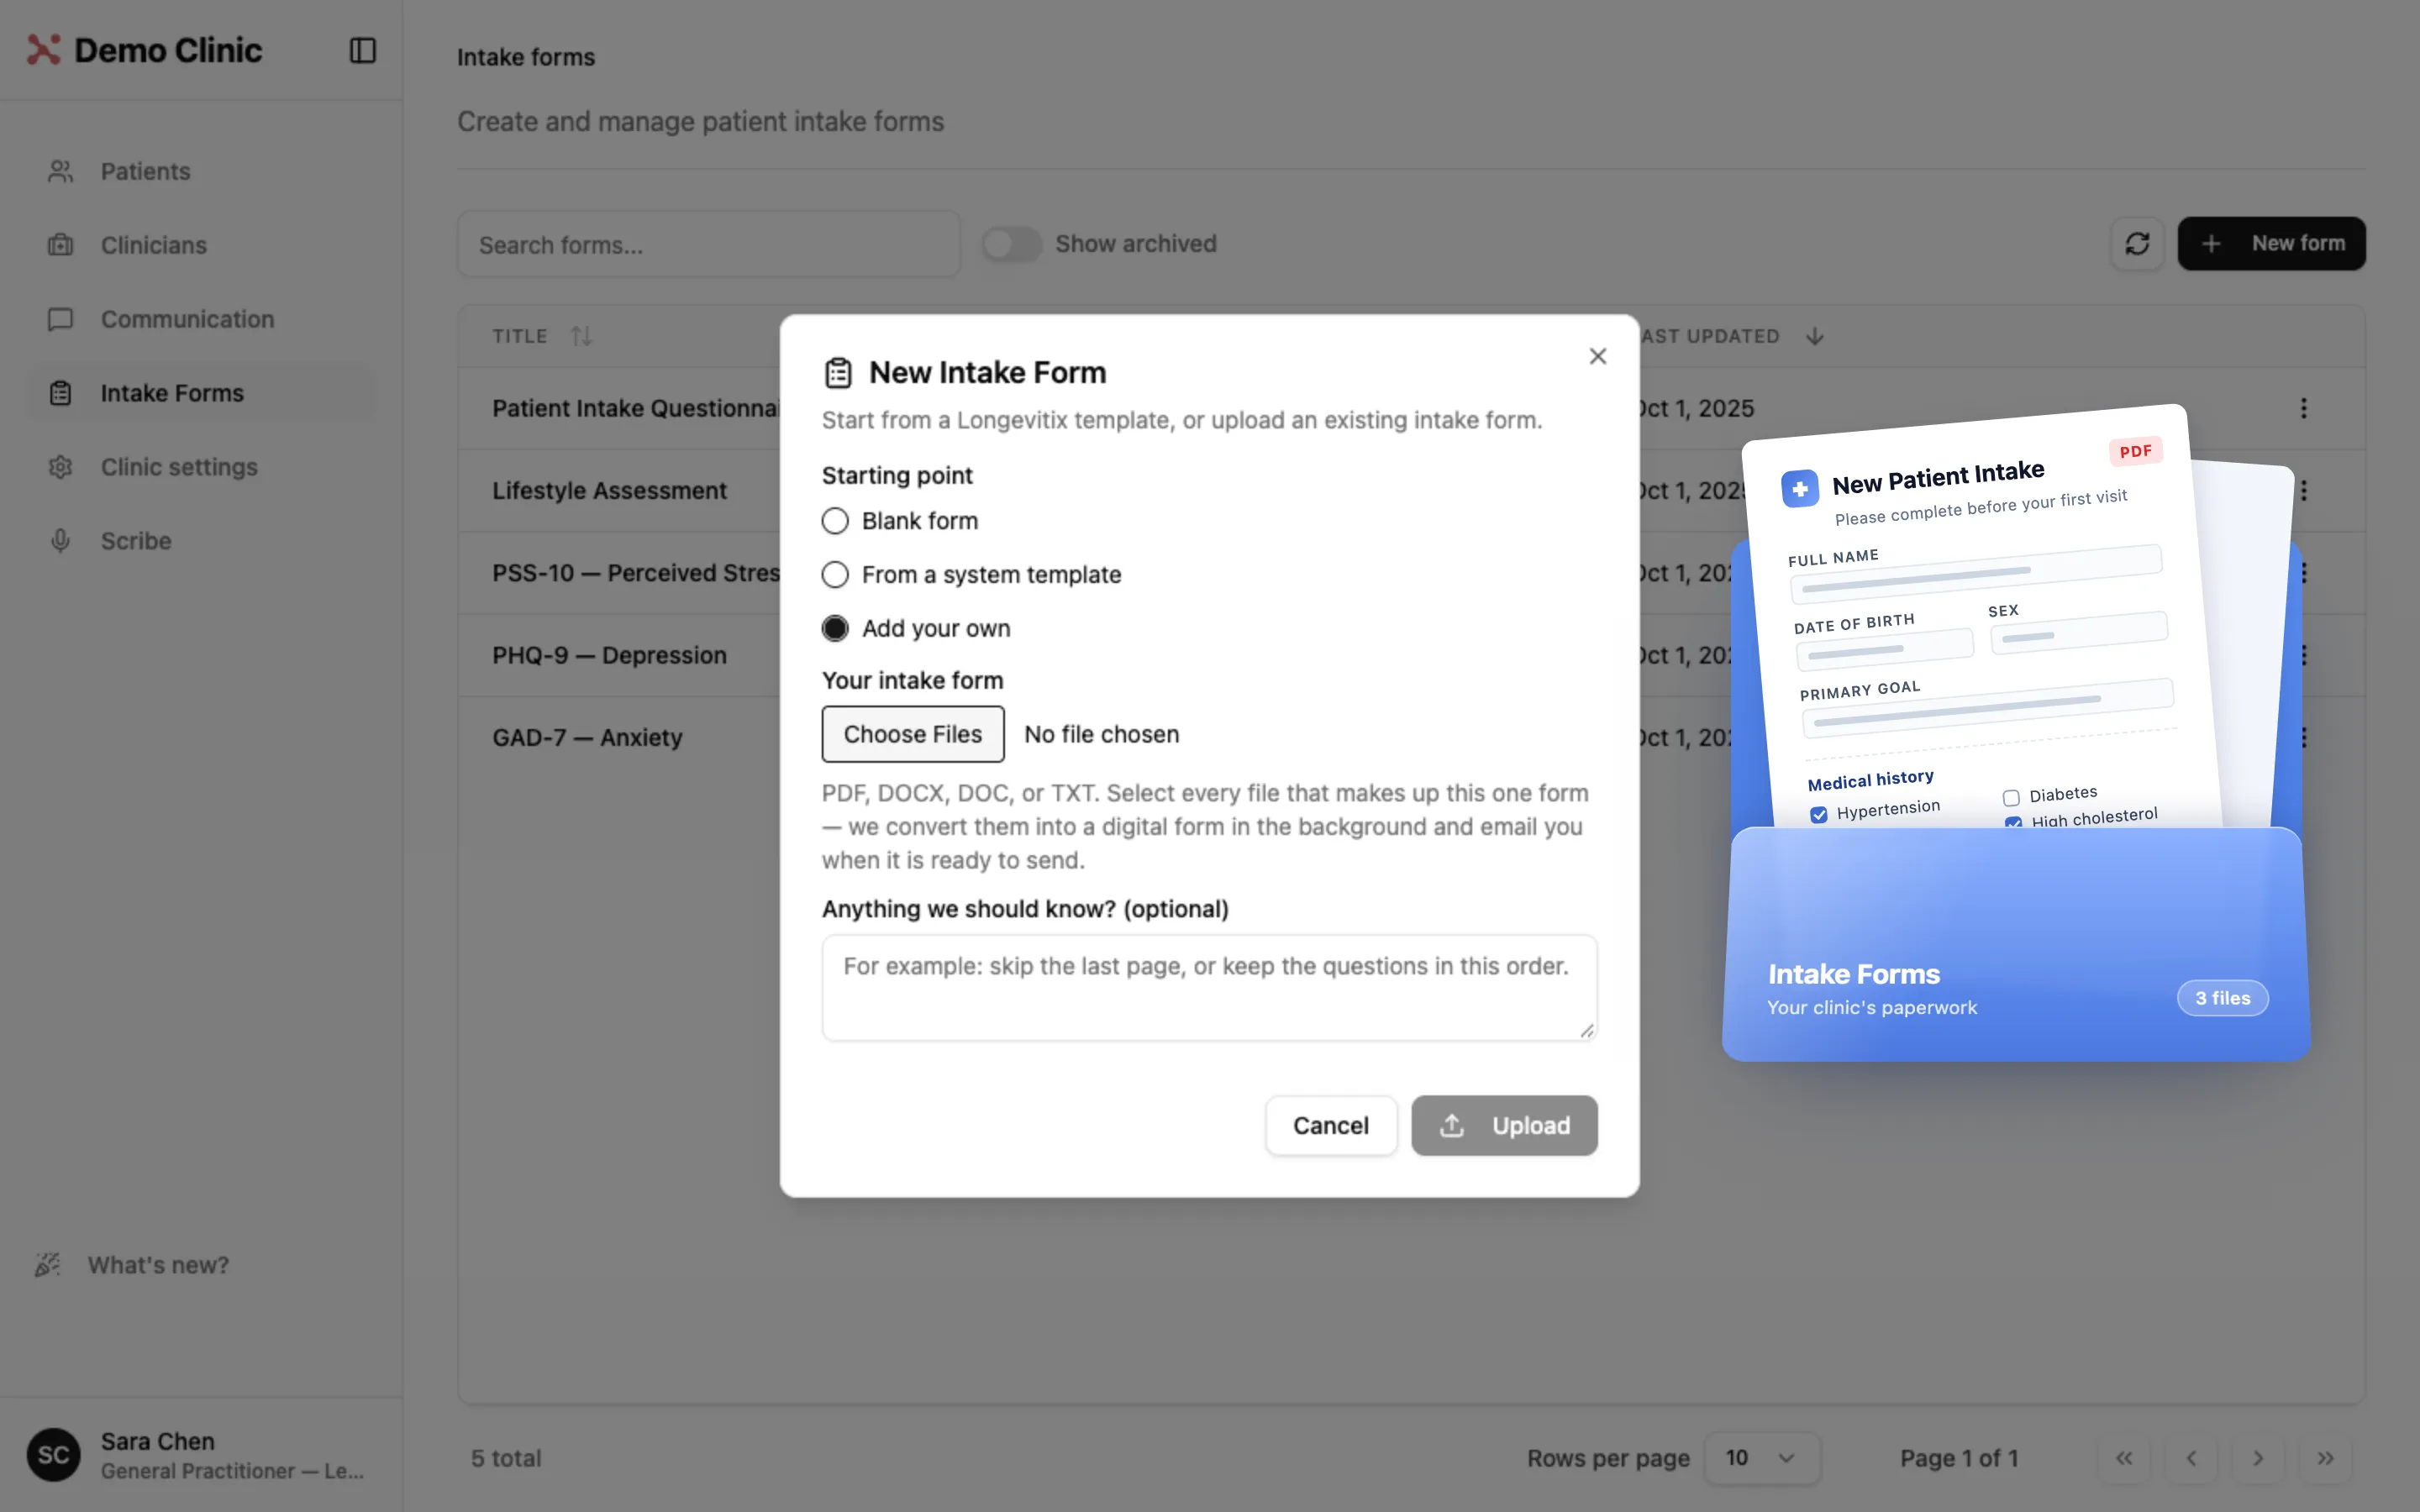This screenshot has height=1512, width=2420.
Task: Click the Last Updated column header
Action: click(1709, 336)
